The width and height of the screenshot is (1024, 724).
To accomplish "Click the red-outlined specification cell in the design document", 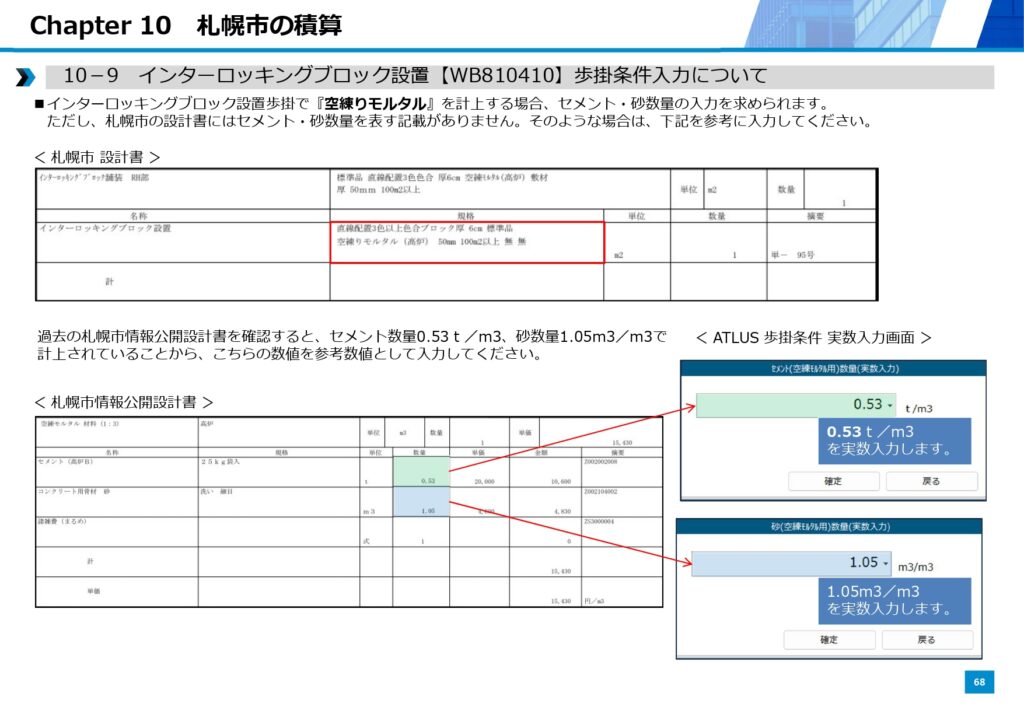I will click(x=467, y=242).
